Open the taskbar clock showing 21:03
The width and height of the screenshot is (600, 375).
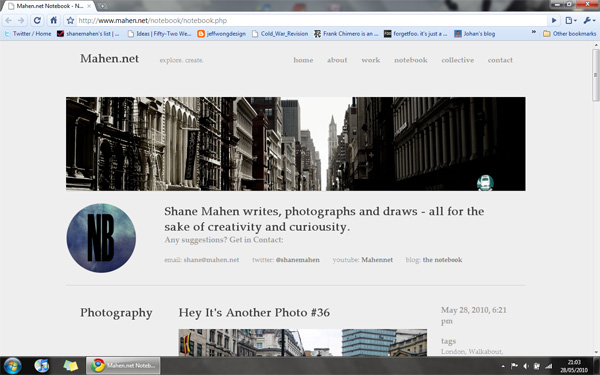pos(574,366)
